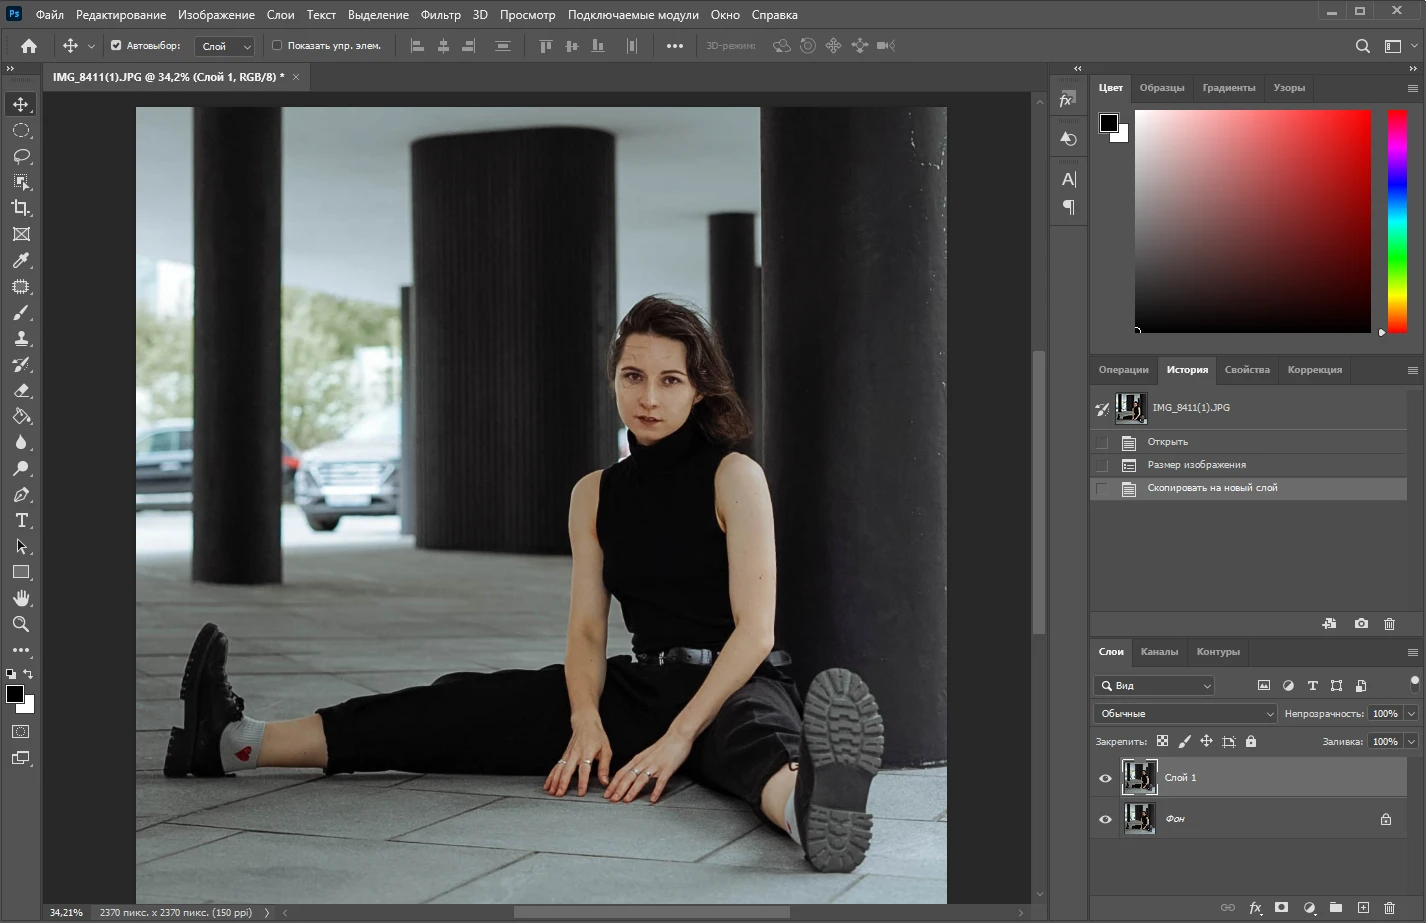Select the Spot Healing Brush tool
The width and height of the screenshot is (1426, 923).
[21, 286]
